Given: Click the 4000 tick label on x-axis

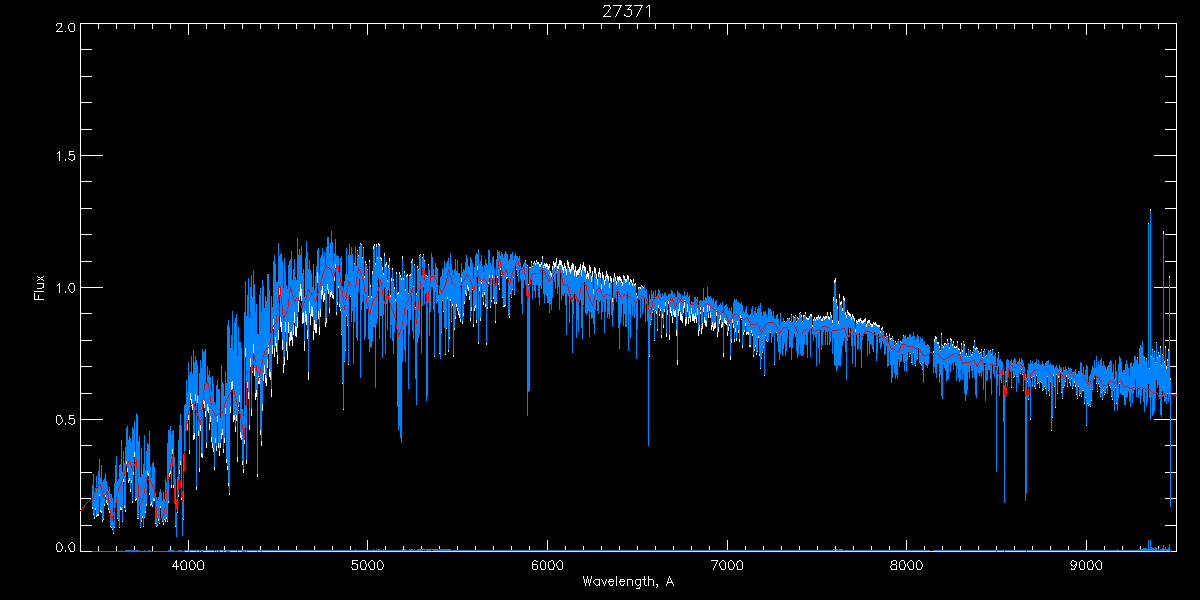Looking at the screenshot, I should point(187,563).
